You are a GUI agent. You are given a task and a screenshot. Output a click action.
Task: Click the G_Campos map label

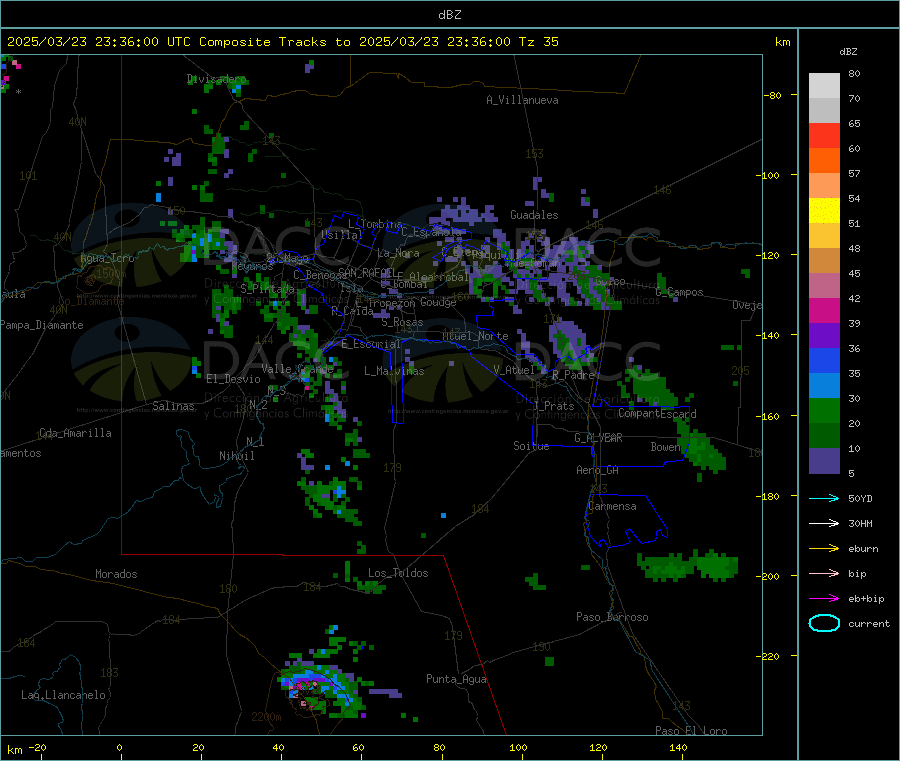(x=680, y=292)
